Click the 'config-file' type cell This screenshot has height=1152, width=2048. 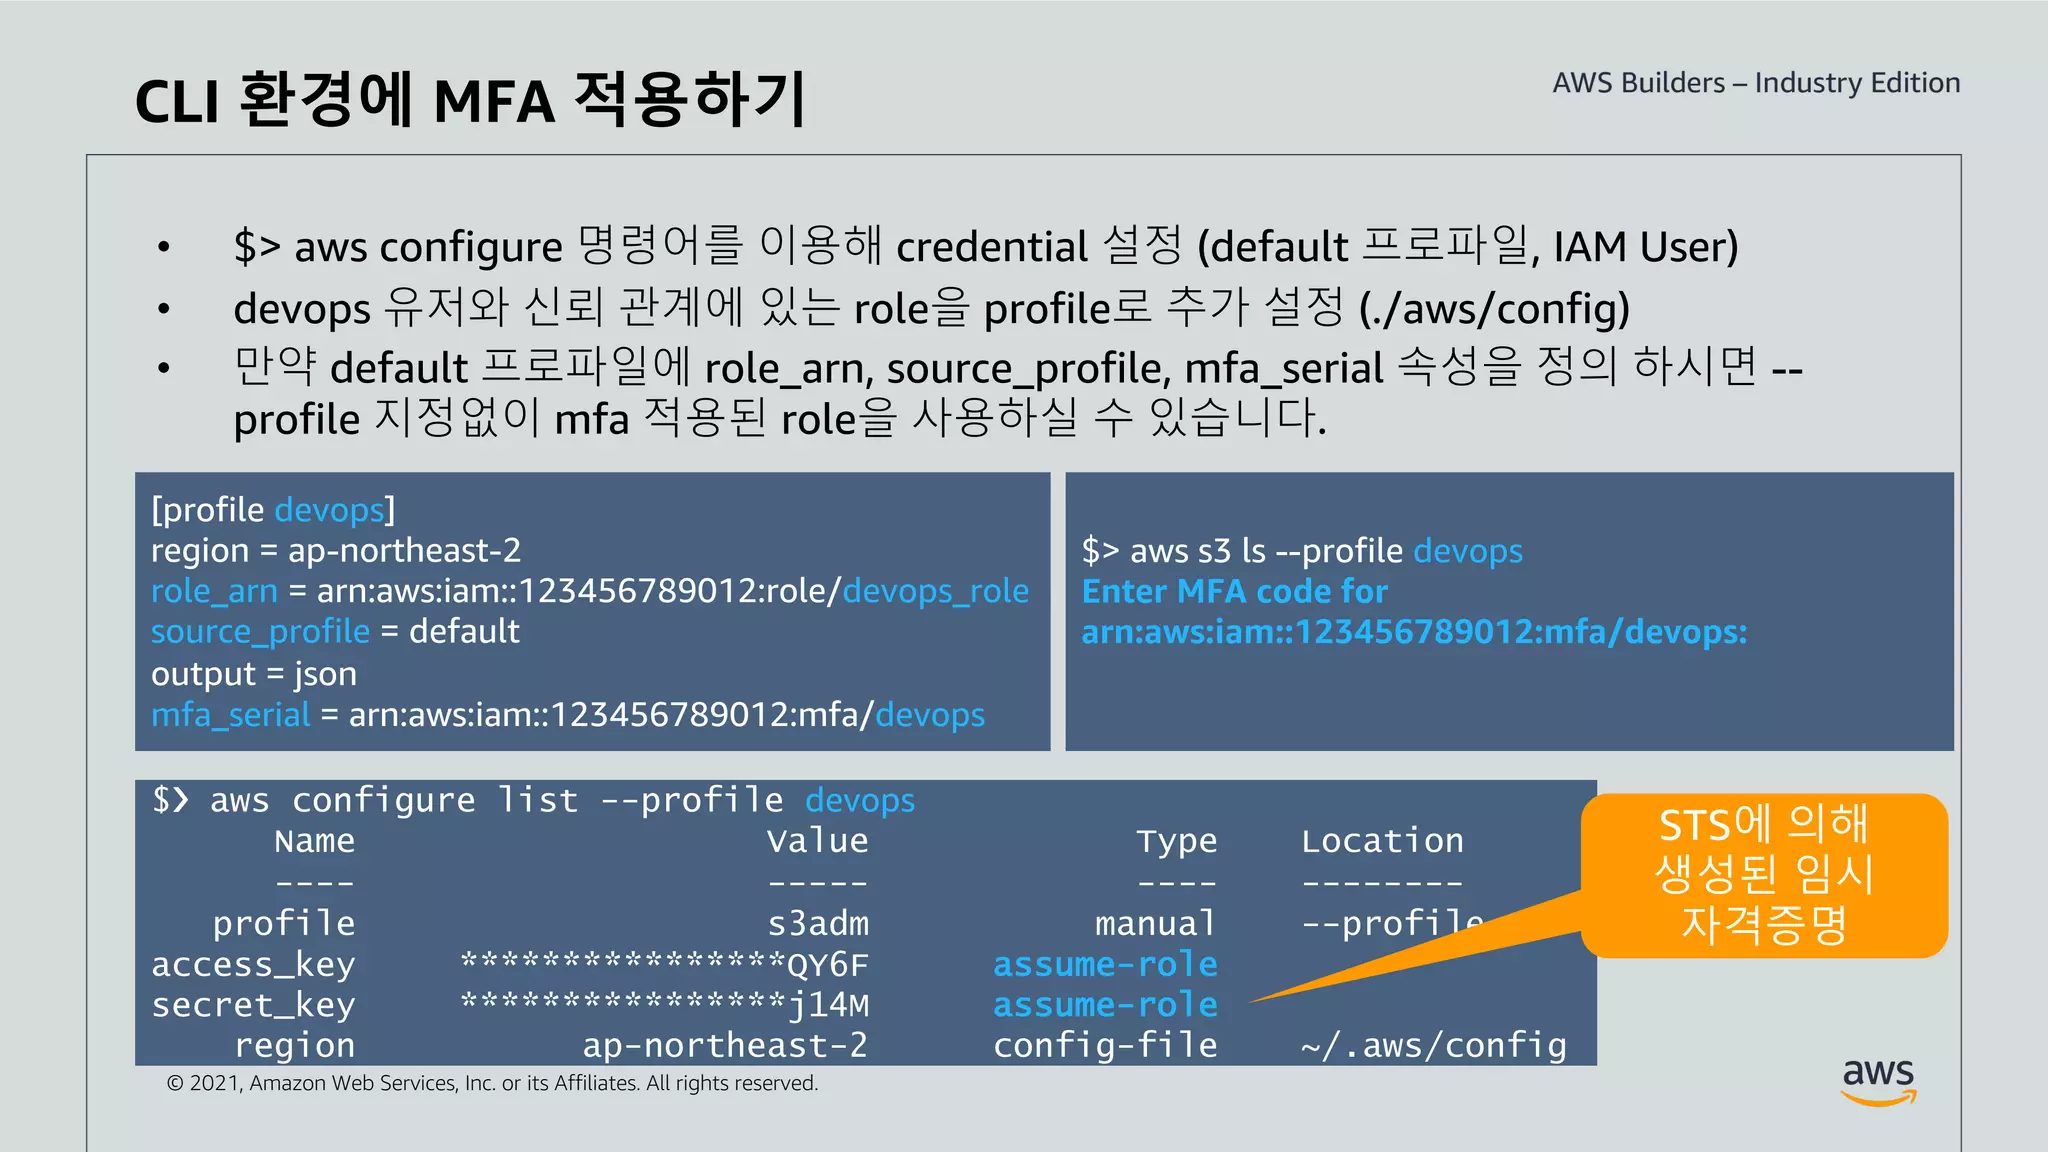coord(1105,1046)
